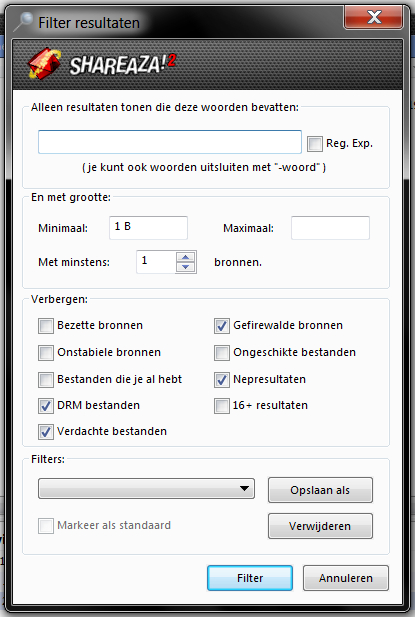
Task: Uncheck Nepresultaten checkbox
Action: coord(222,380)
